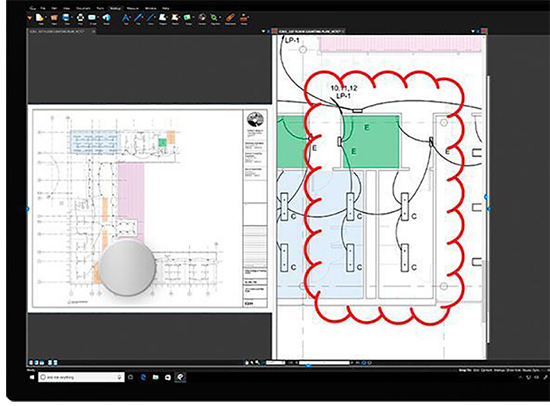
Task: Select the Line markup tool
Action: pyautogui.click(x=150, y=18)
